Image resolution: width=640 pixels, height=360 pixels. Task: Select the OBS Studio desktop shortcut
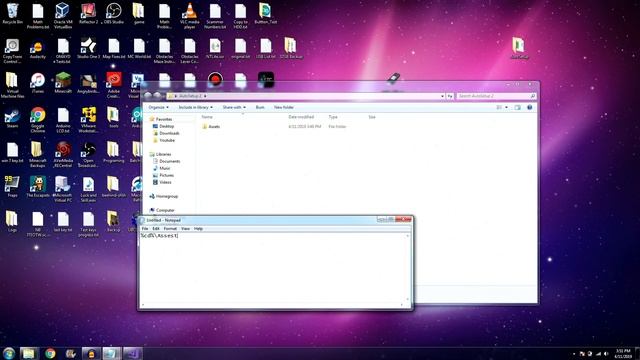(x=113, y=13)
